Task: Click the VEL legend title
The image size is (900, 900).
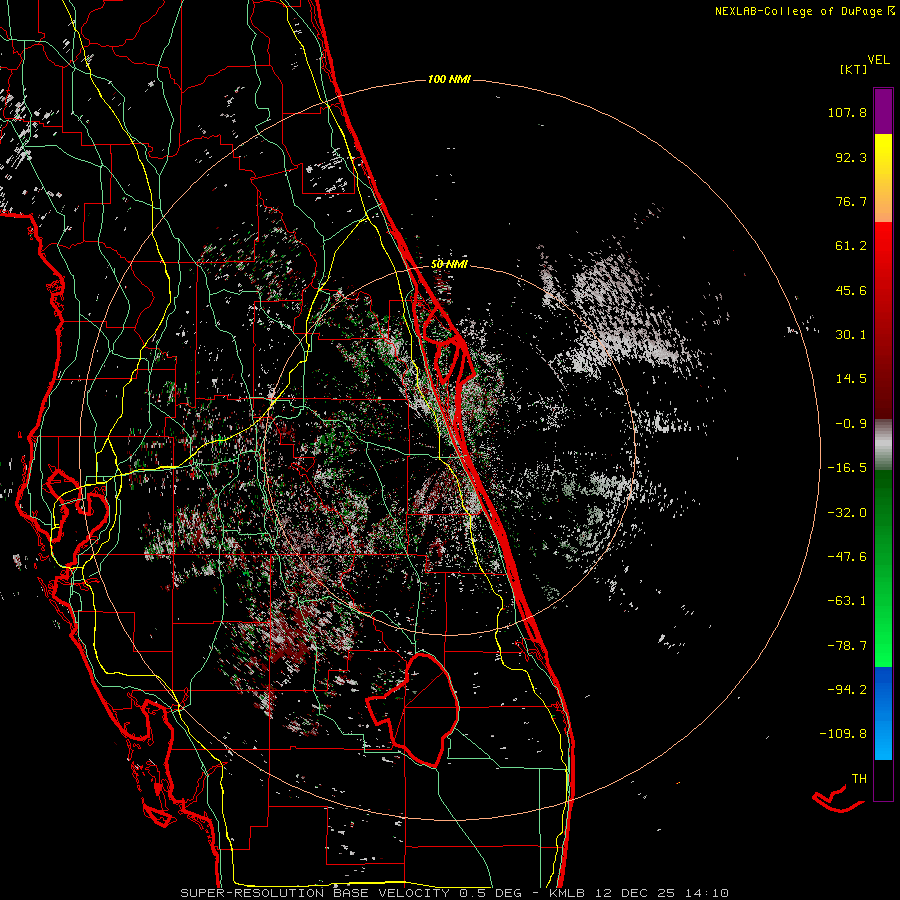Action: click(x=878, y=60)
